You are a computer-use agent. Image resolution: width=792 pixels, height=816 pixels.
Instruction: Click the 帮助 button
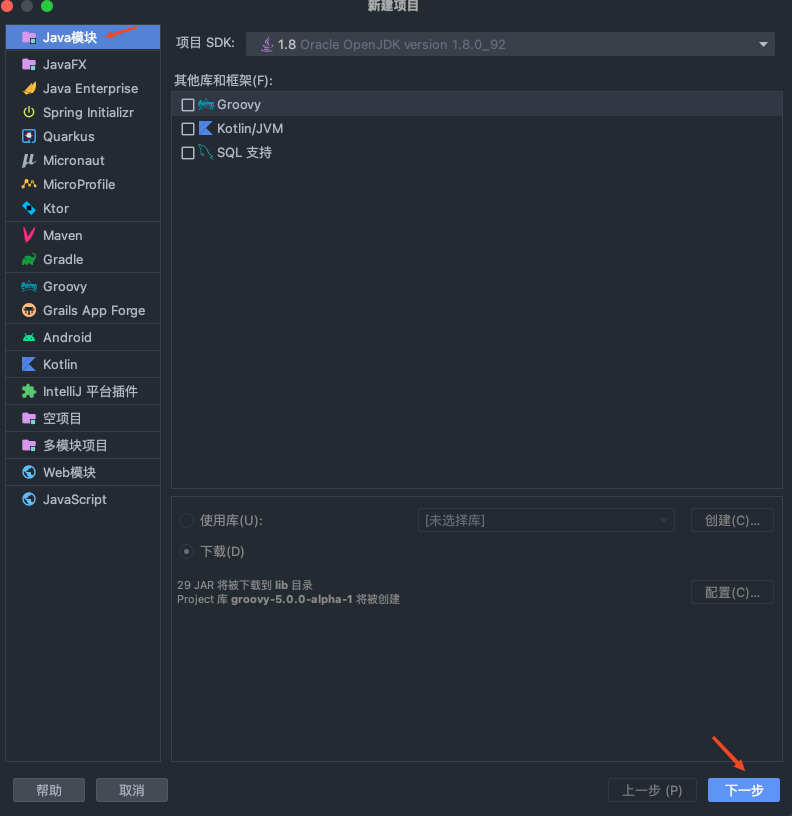point(49,790)
